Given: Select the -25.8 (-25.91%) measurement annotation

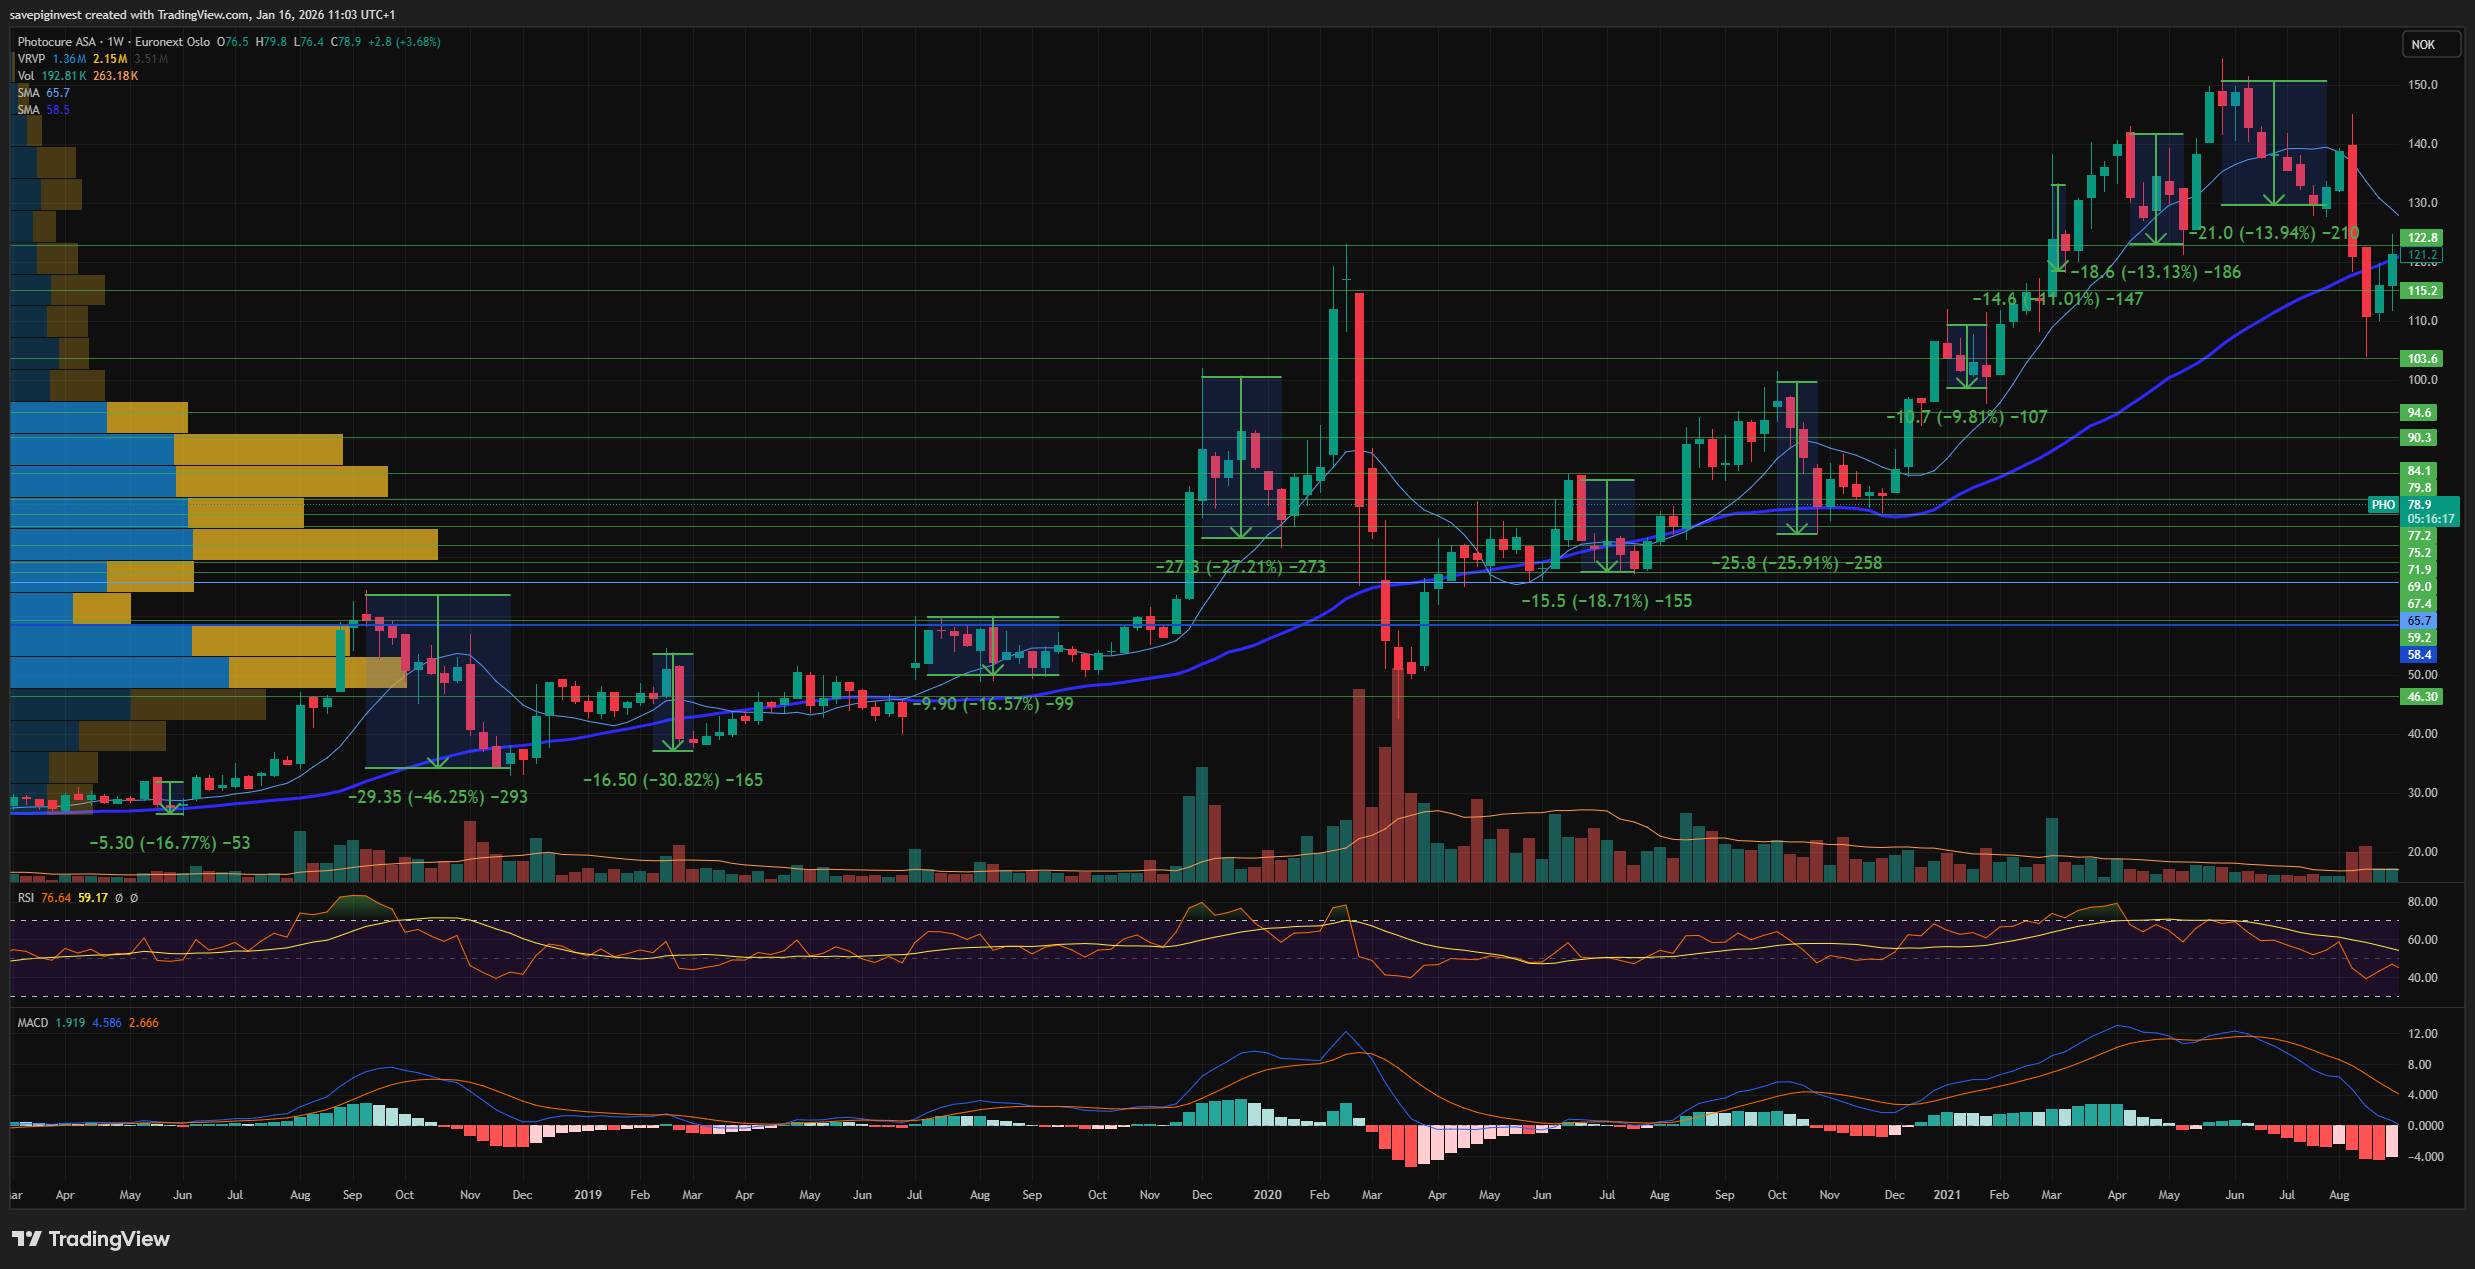Looking at the screenshot, I should click(x=1796, y=563).
